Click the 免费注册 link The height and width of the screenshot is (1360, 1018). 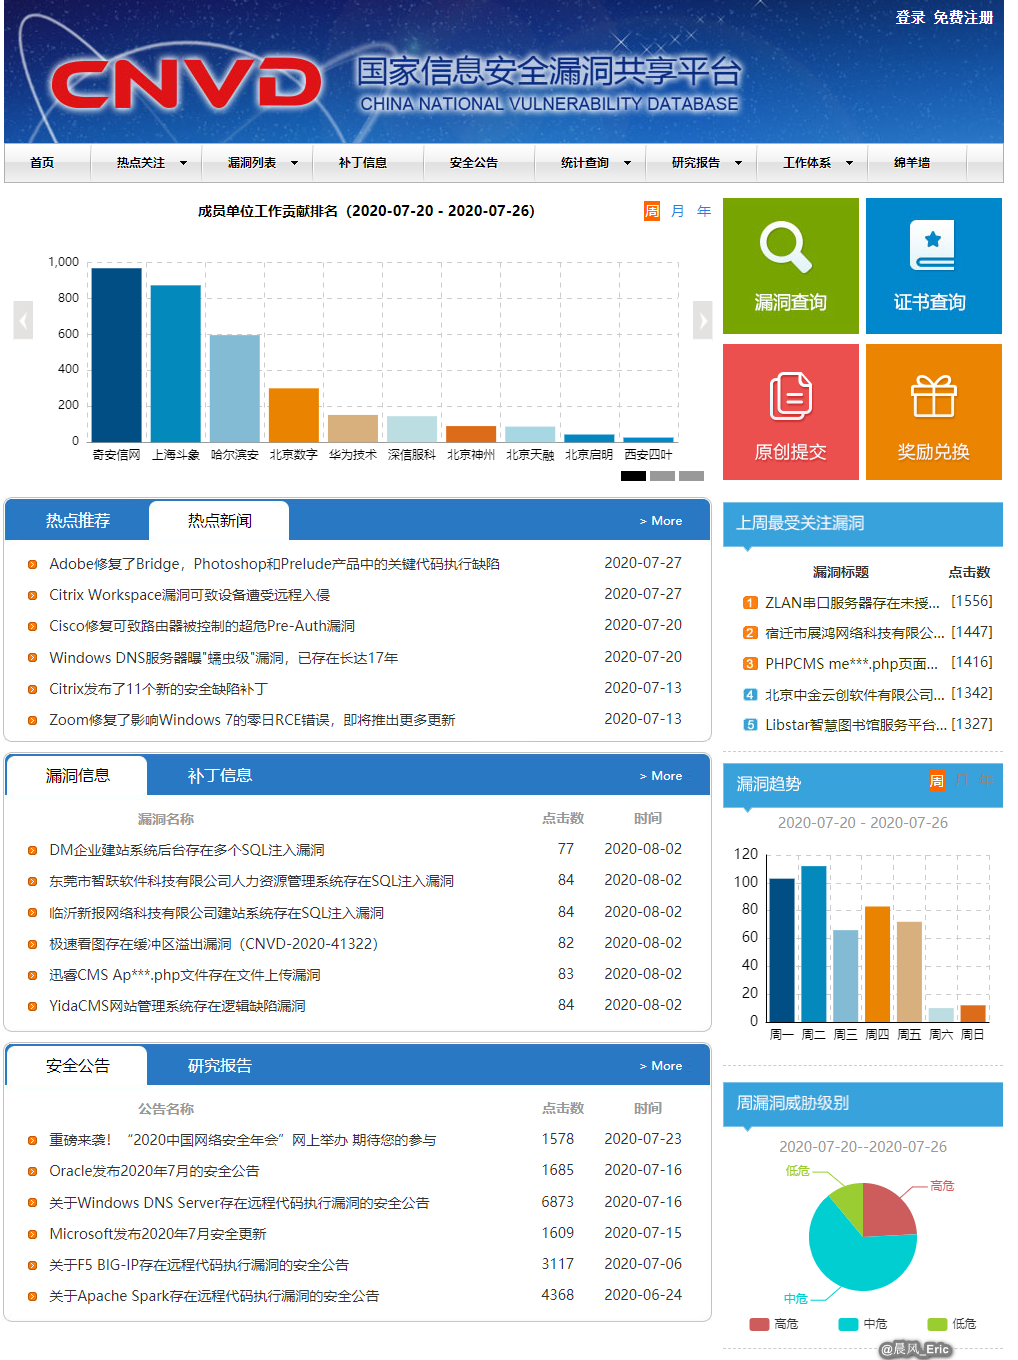(x=963, y=17)
